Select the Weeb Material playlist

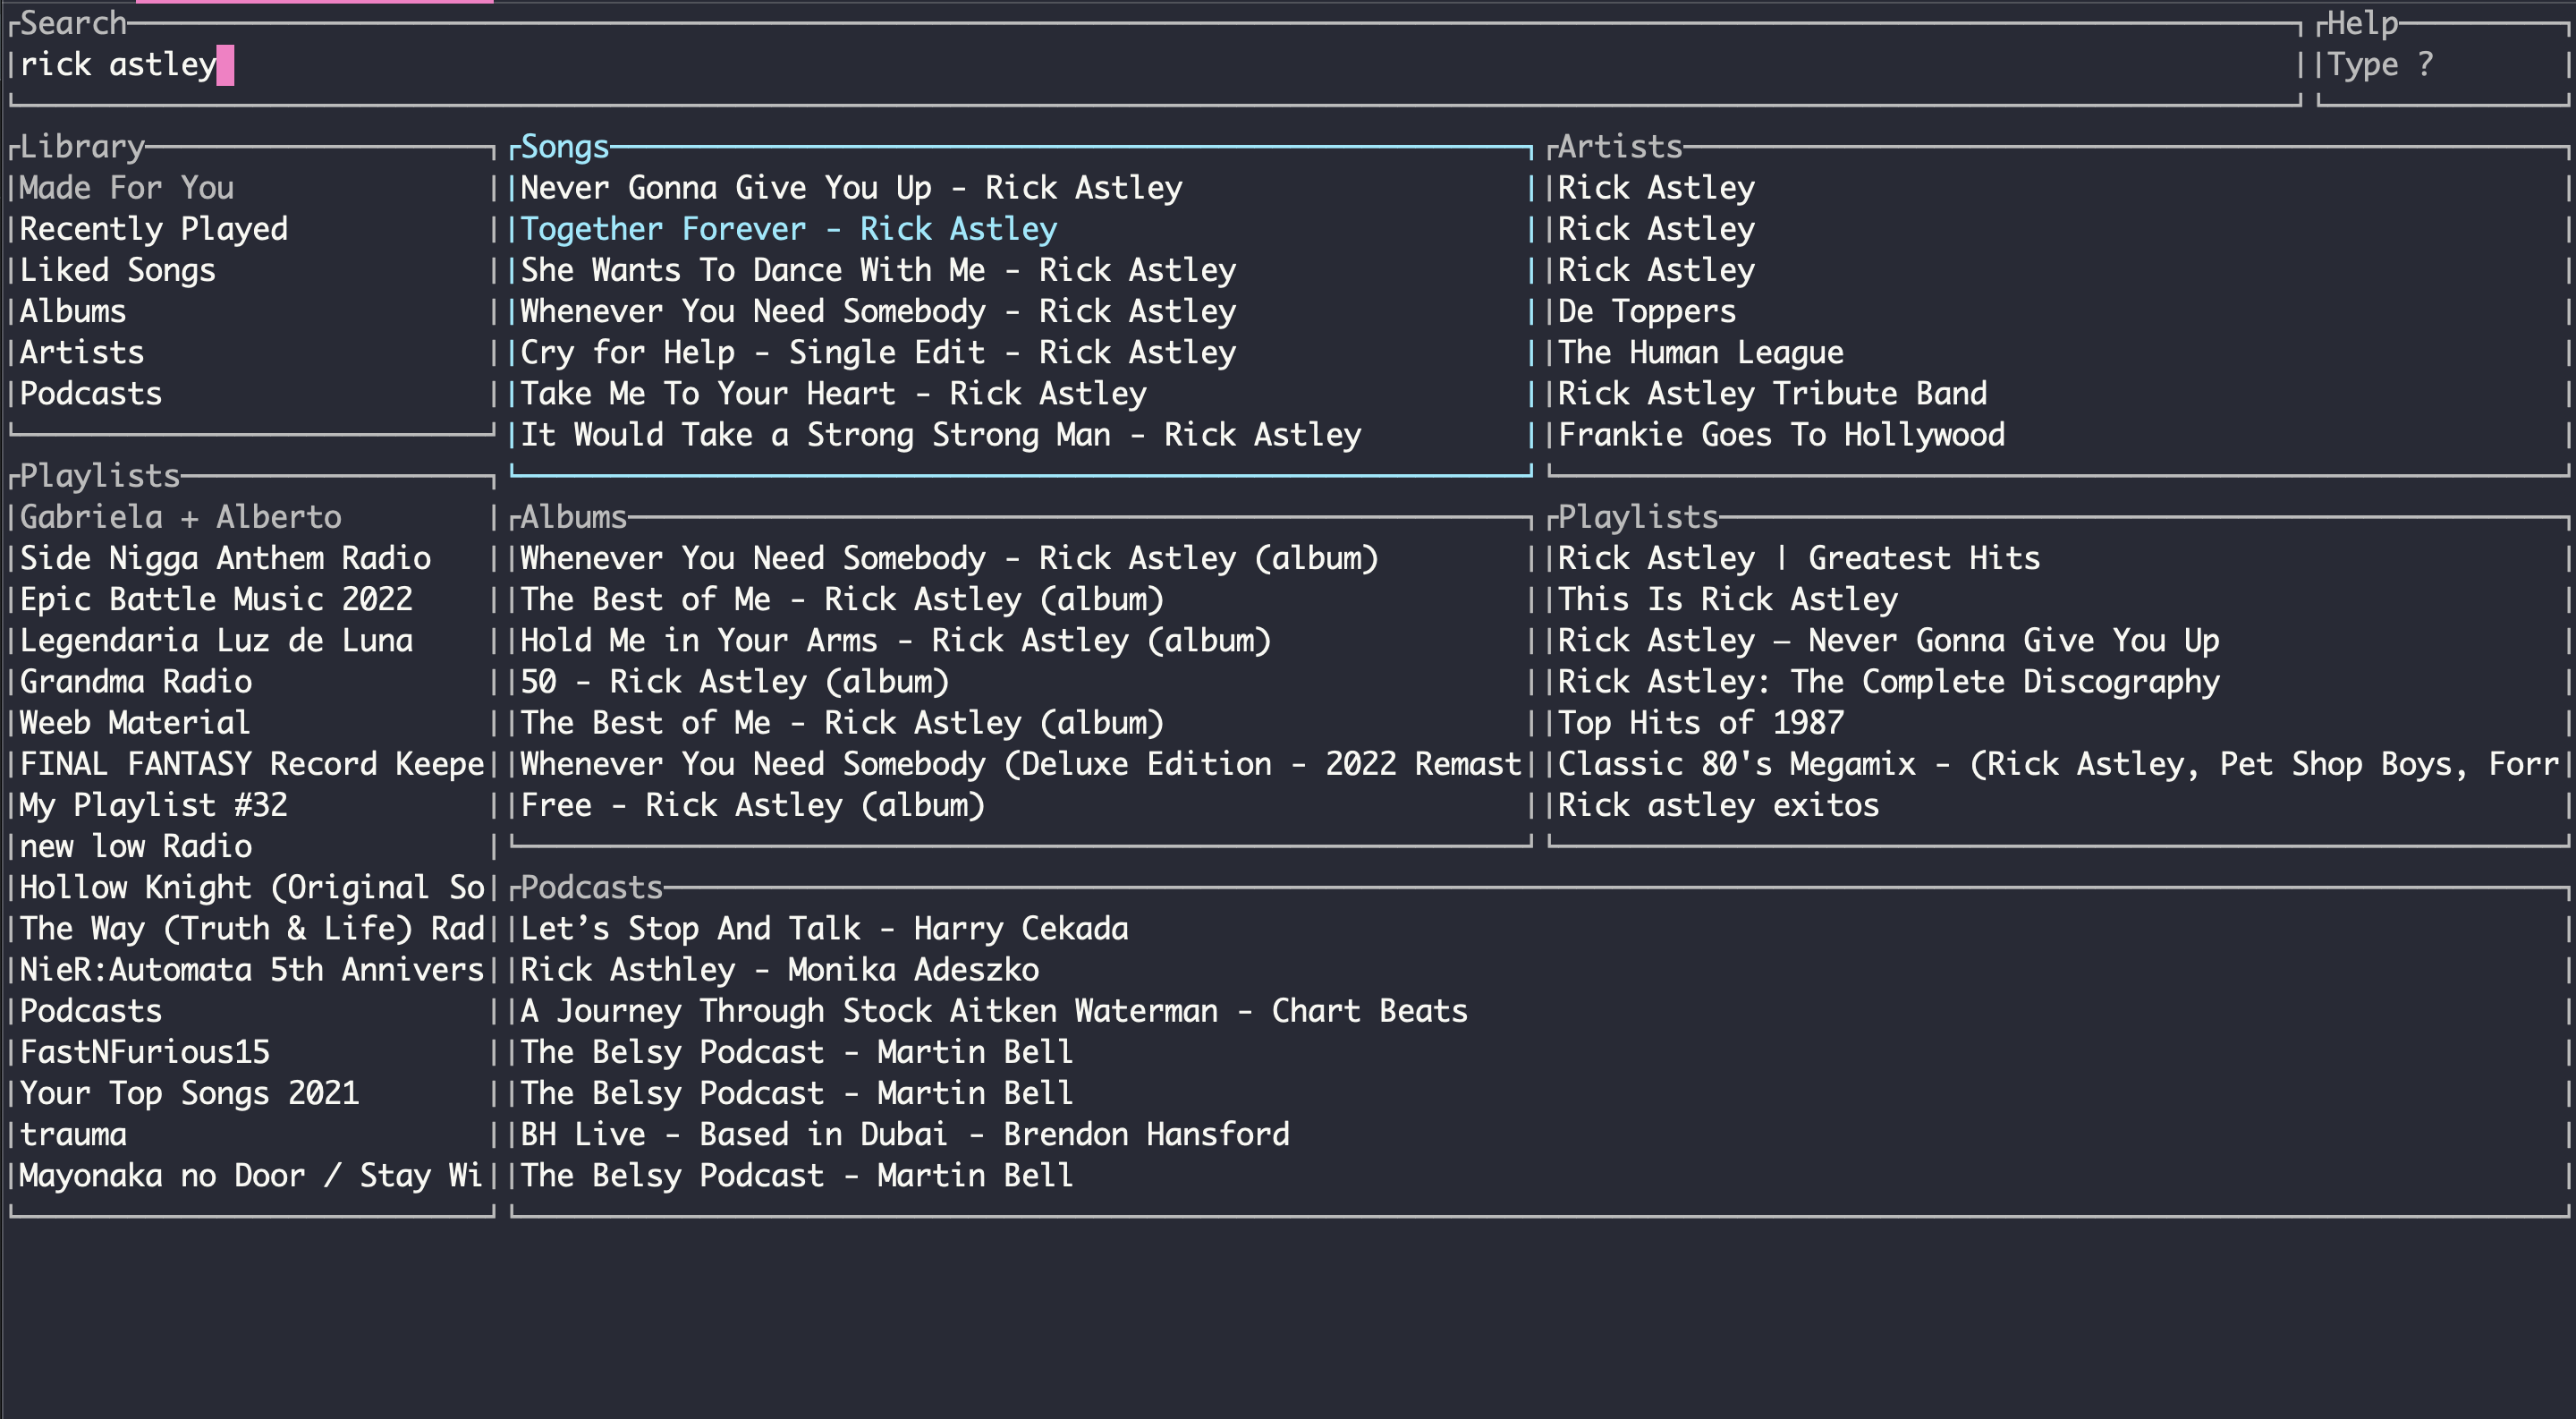(135, 723)
